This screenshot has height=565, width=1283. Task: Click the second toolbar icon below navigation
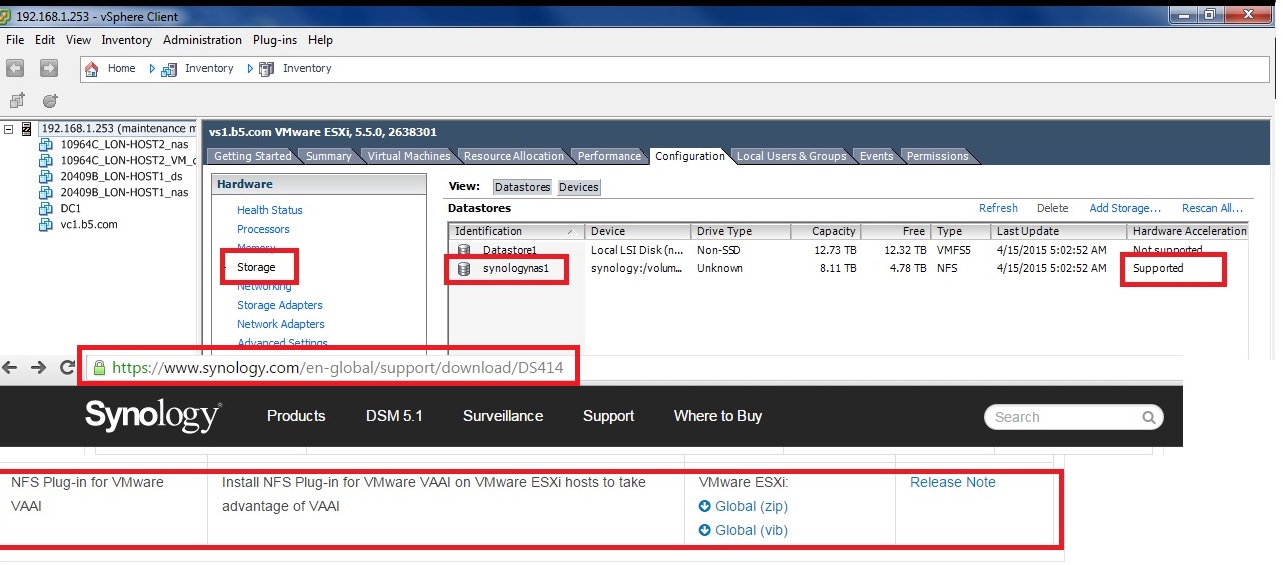tap(50, 100)
